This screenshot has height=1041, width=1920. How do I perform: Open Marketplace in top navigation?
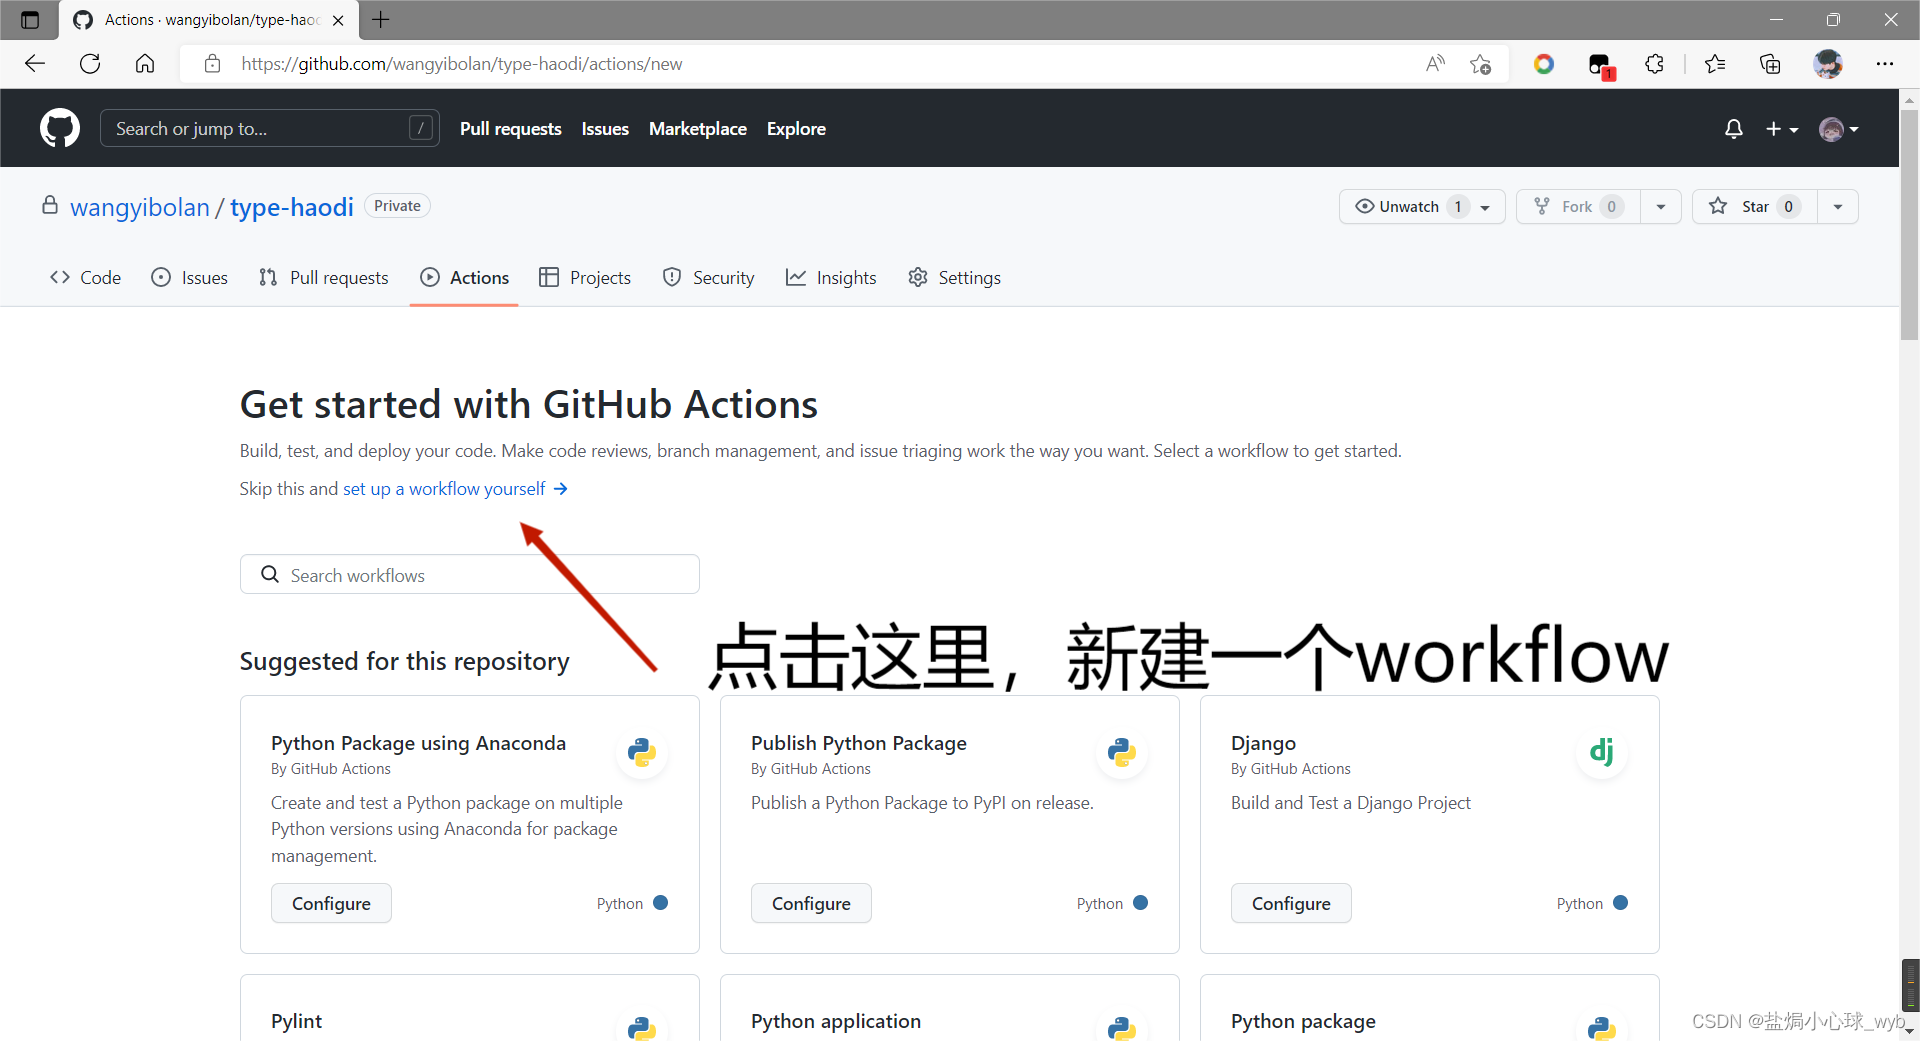pyautogui.click(x=698, y=129)
